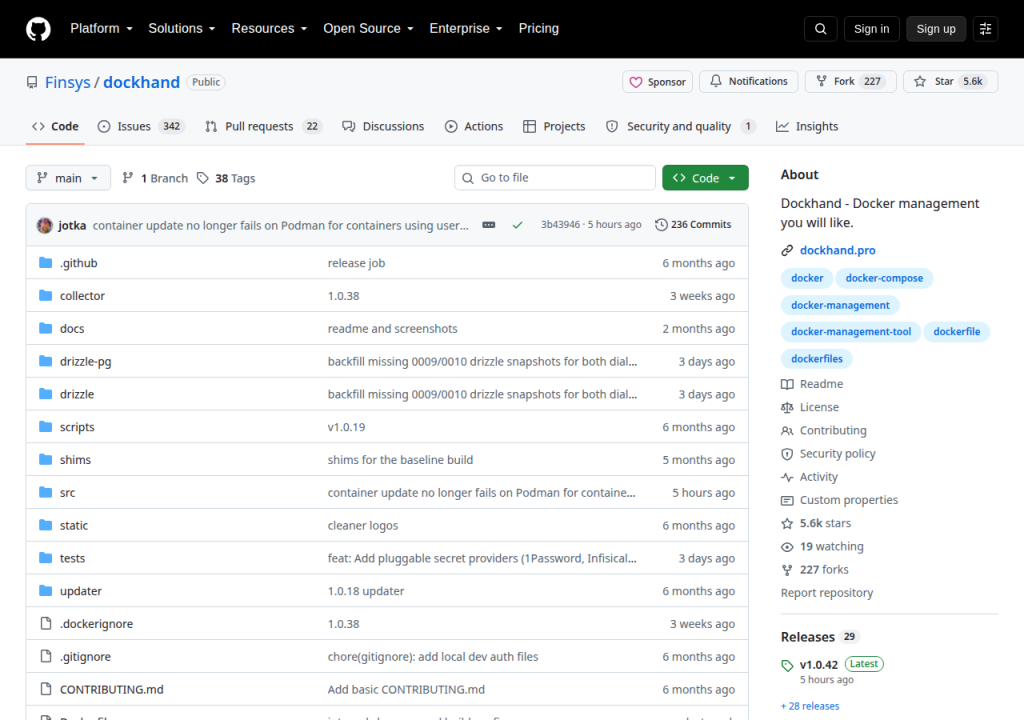The width and height of the screenshot is (1024, 720).
Task: Click the green checkmark status icon
Action: pos(517,225)
